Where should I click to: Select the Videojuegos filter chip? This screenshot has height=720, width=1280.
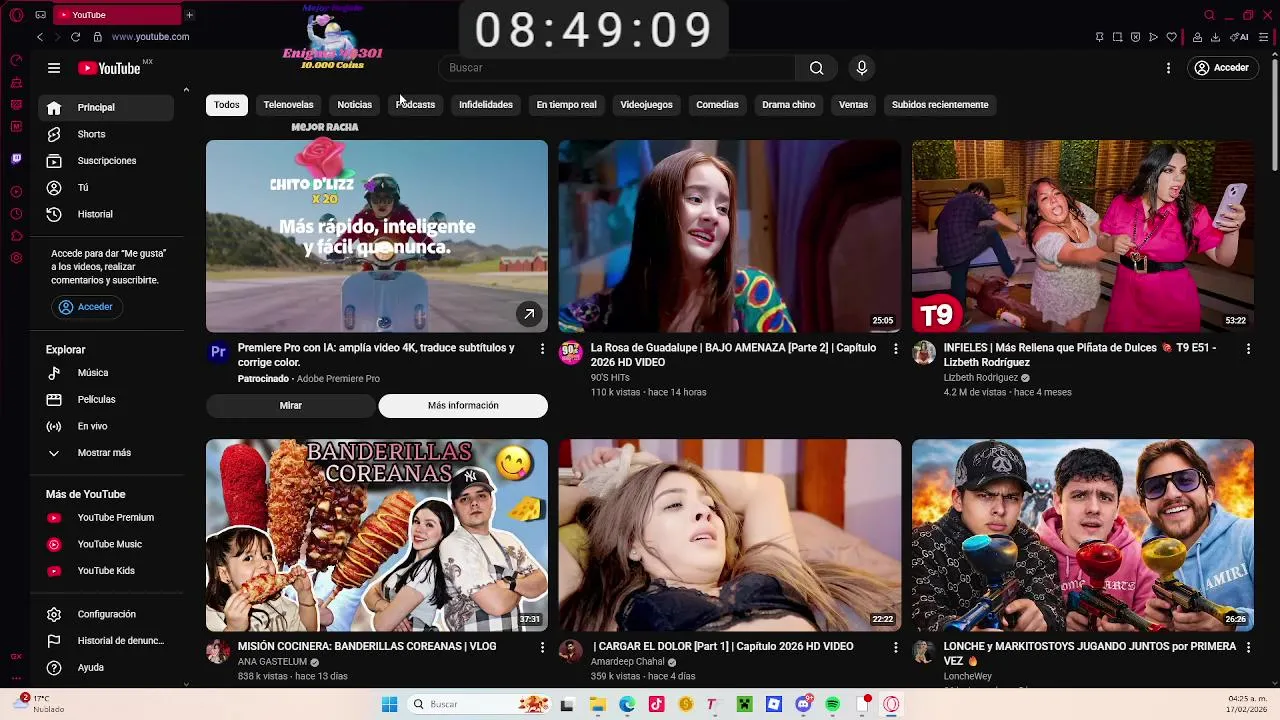[x=646, y=105]
